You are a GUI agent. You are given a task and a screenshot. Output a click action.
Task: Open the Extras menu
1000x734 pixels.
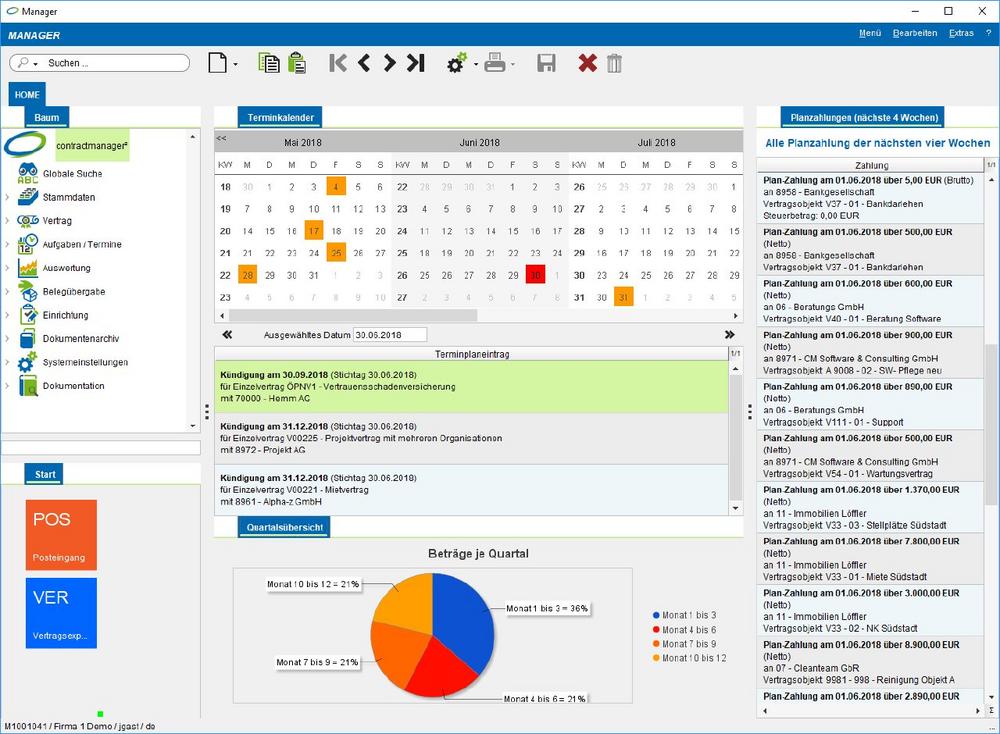(961, 33)
